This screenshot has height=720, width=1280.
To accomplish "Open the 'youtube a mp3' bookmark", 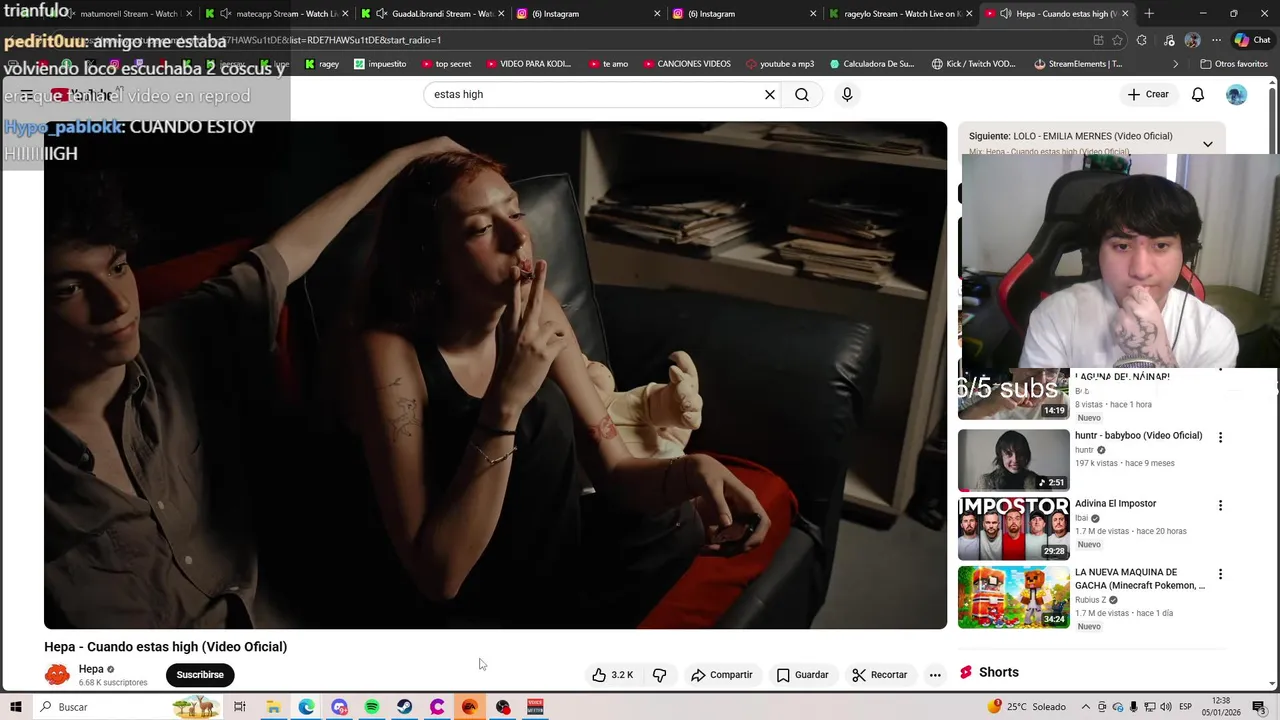I will 779,64.
